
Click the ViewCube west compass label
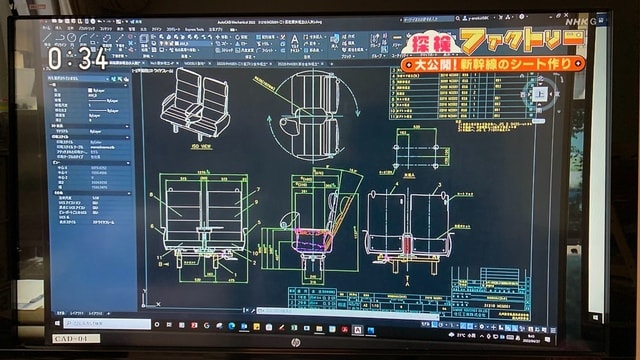[x=523, y=94]
